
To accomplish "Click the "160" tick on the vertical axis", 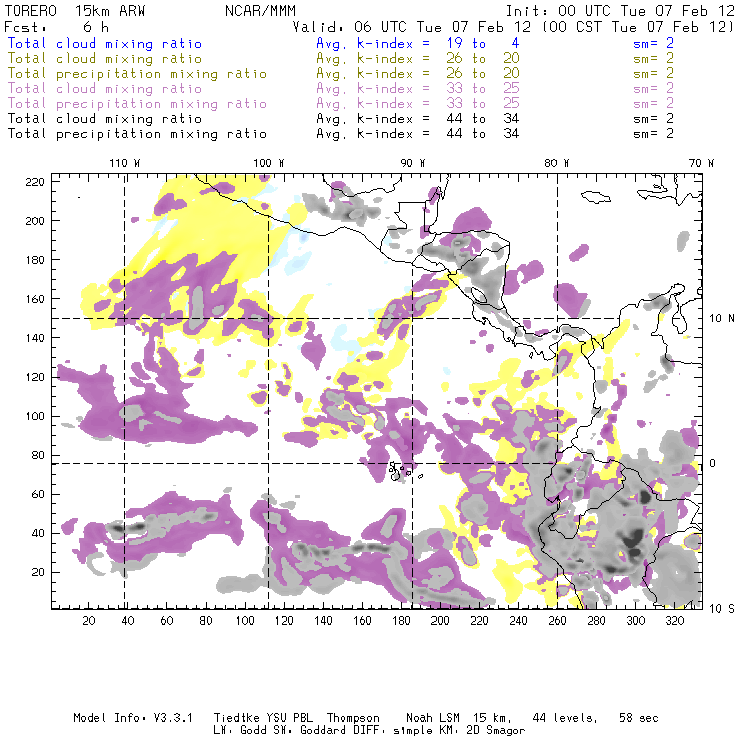I will (35, 299).
